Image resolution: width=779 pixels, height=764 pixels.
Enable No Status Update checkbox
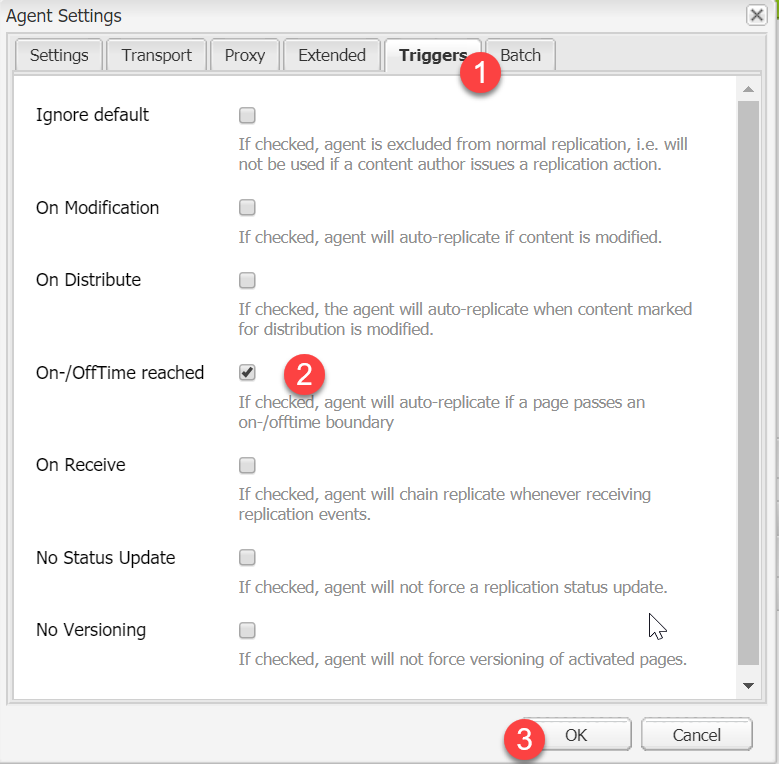point(247,558)
